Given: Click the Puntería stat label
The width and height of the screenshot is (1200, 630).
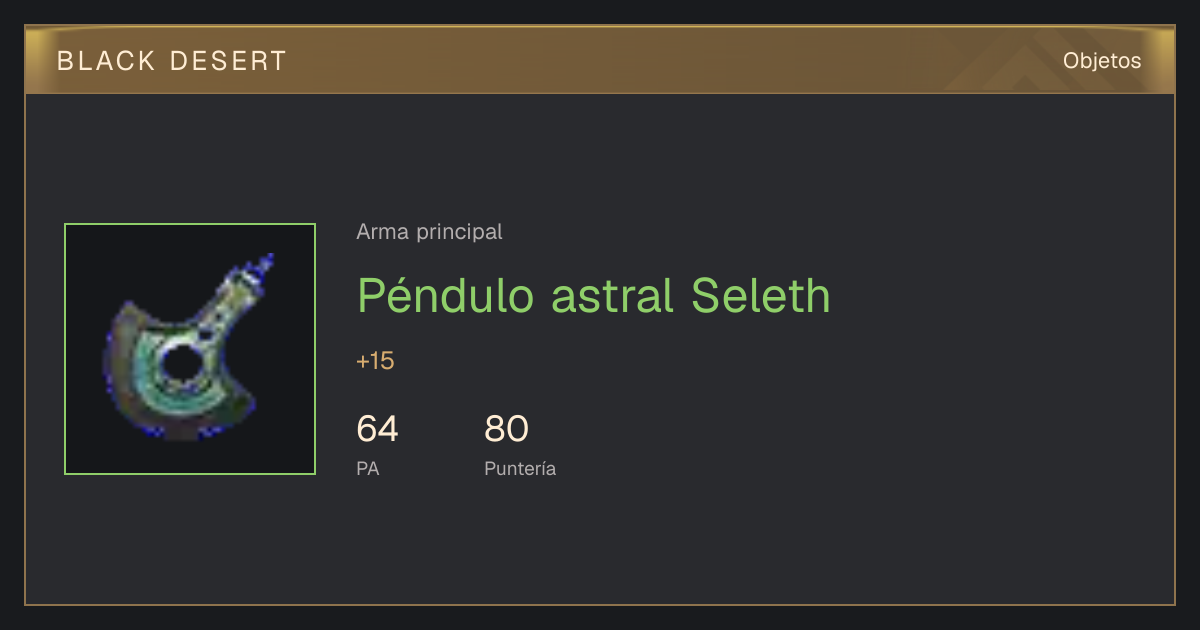Looking at the screenshot, I should 520,468.
